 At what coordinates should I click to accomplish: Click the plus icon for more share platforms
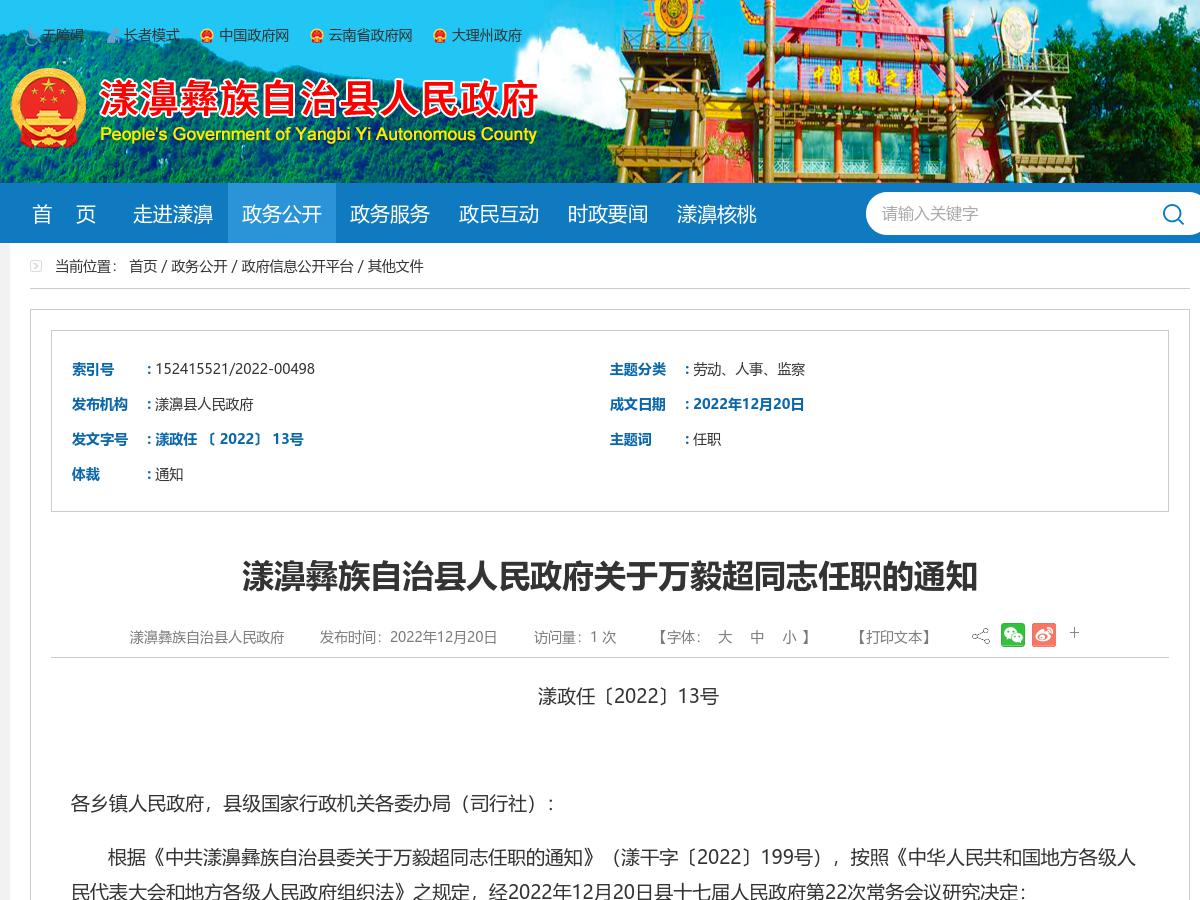click(x=1074, y=633)
